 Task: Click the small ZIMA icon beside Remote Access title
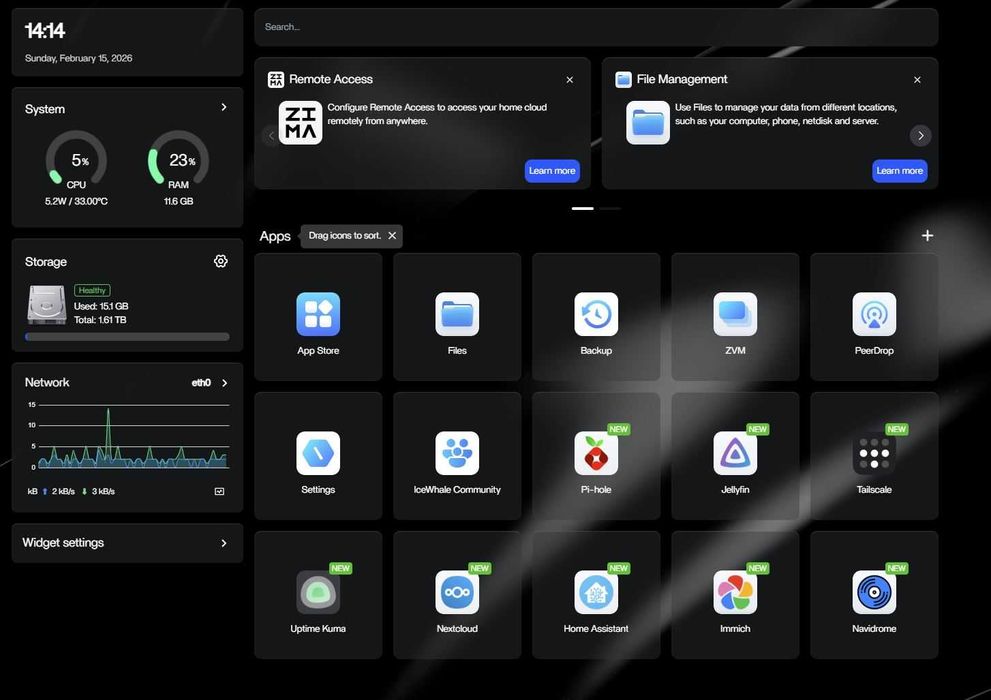(276, 79)
